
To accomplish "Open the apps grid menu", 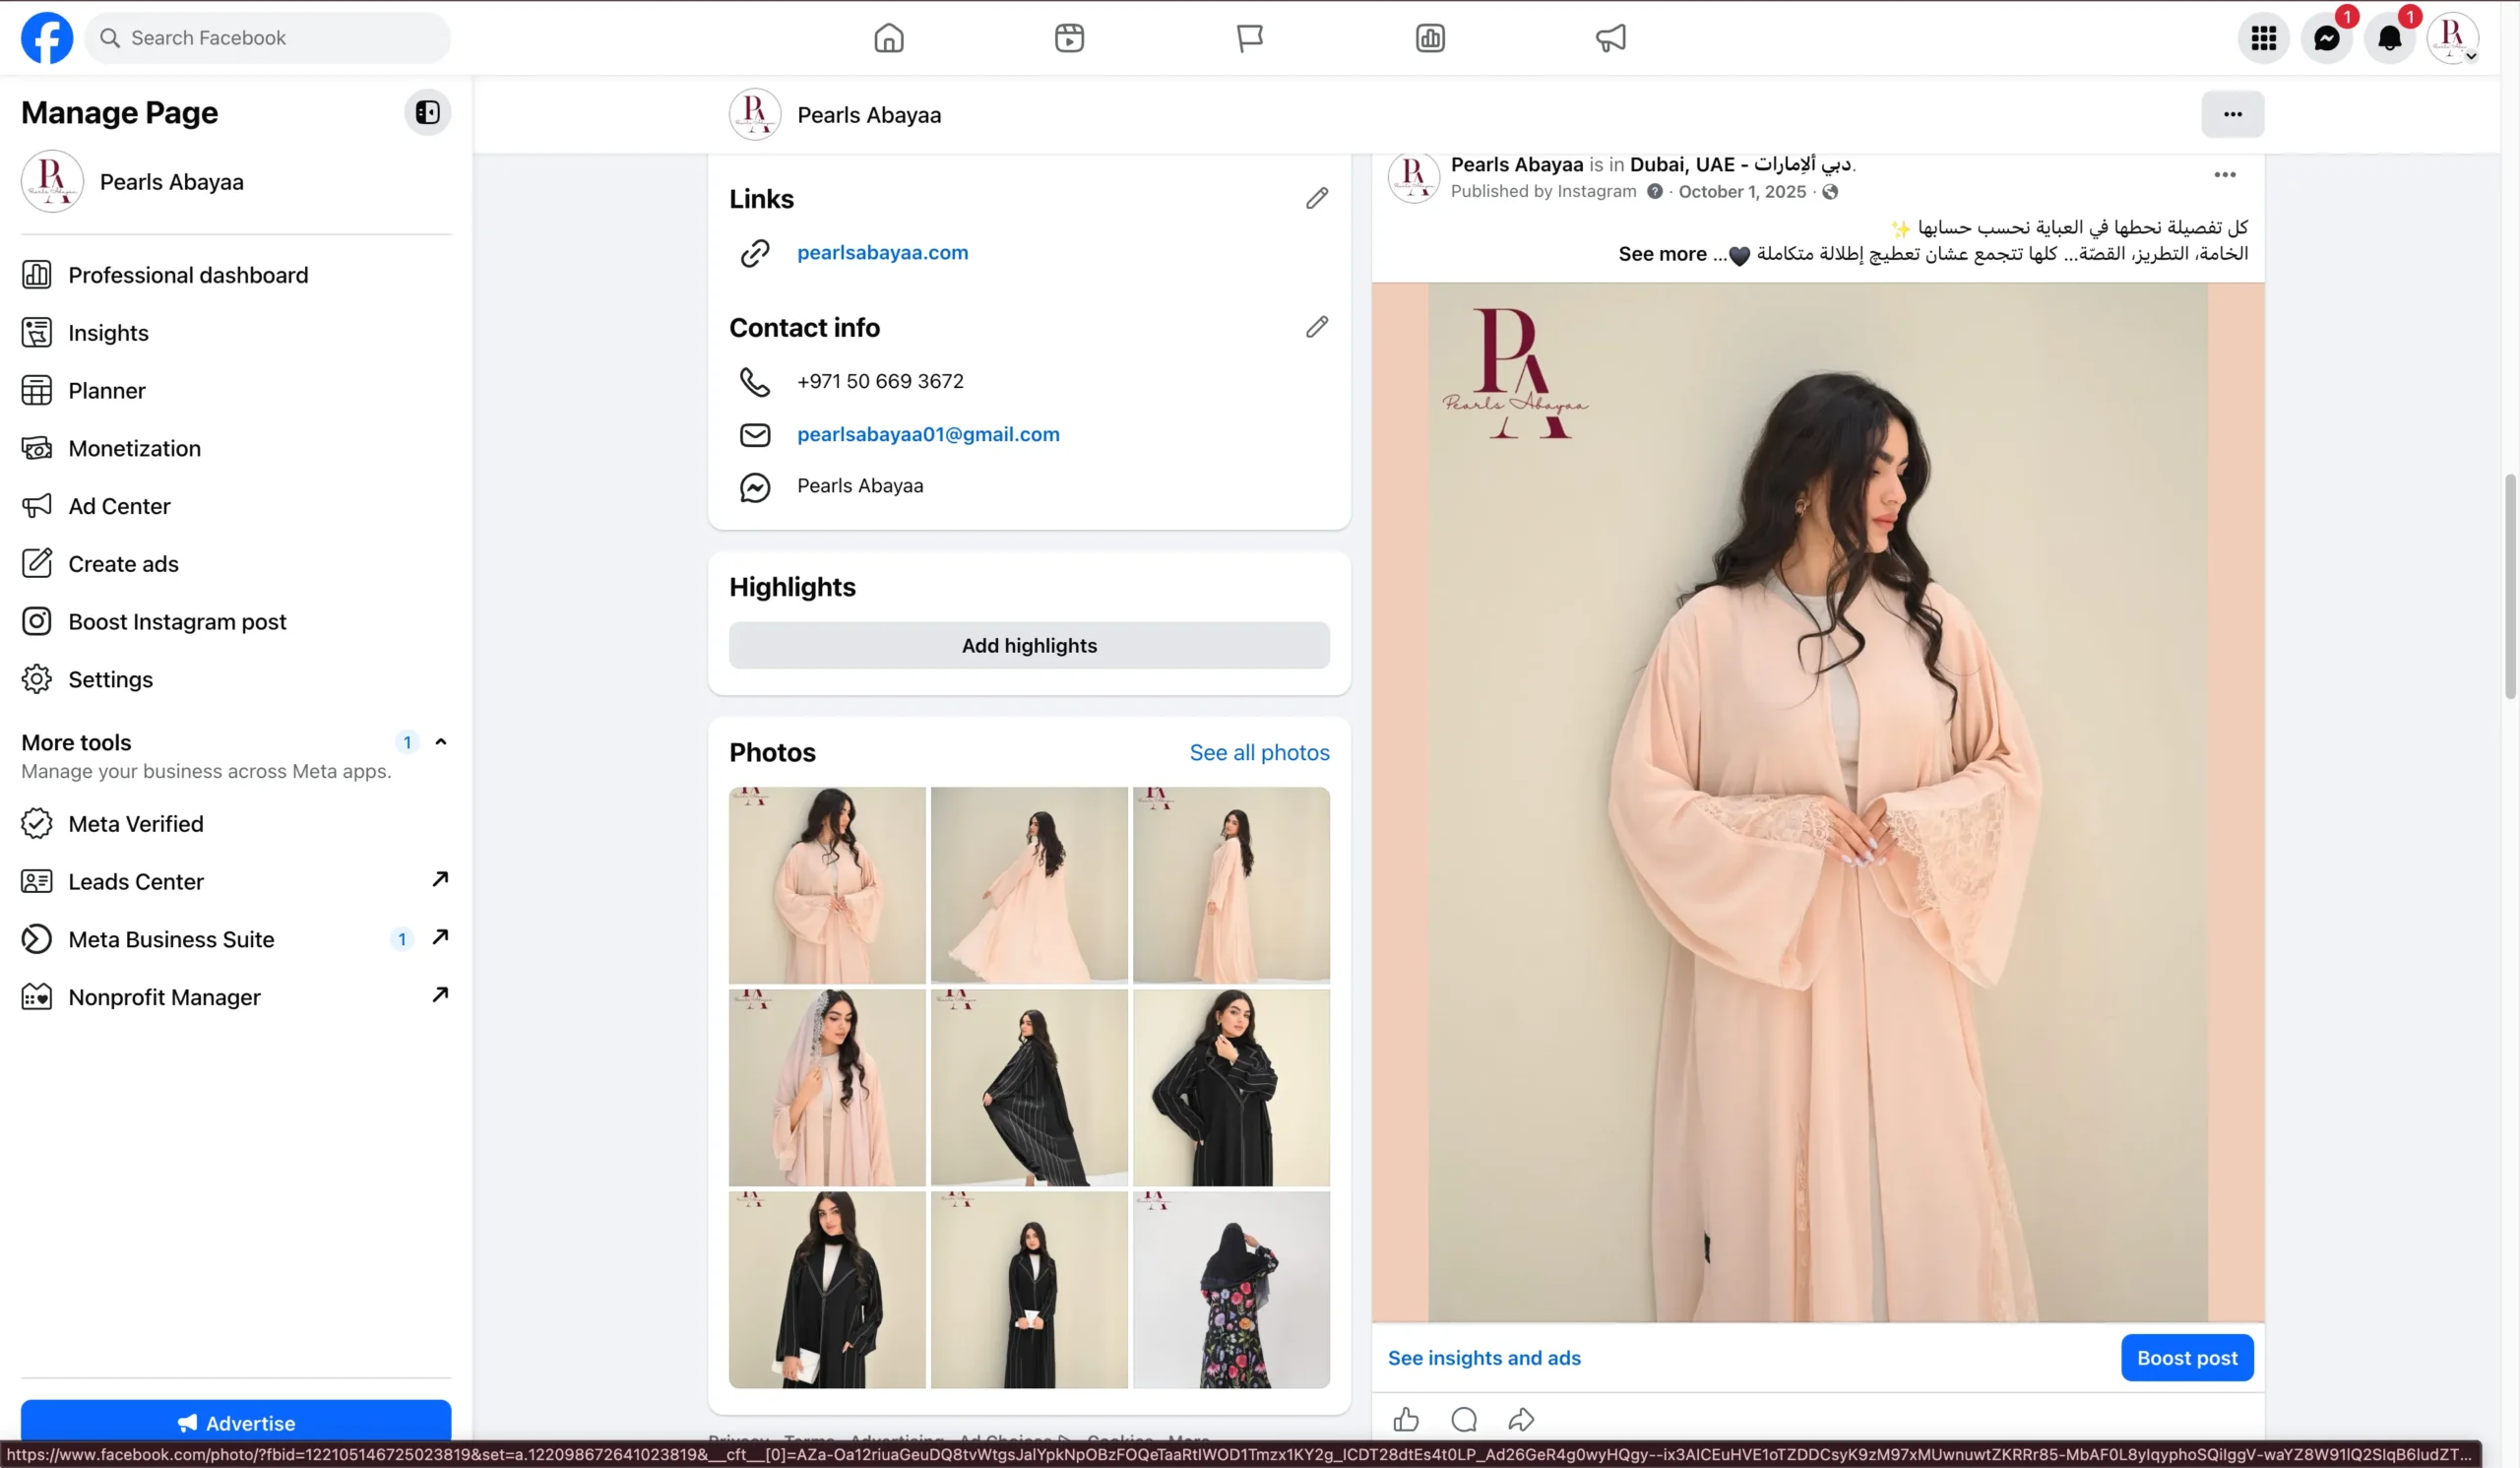I will click(x=2263, y=38).
